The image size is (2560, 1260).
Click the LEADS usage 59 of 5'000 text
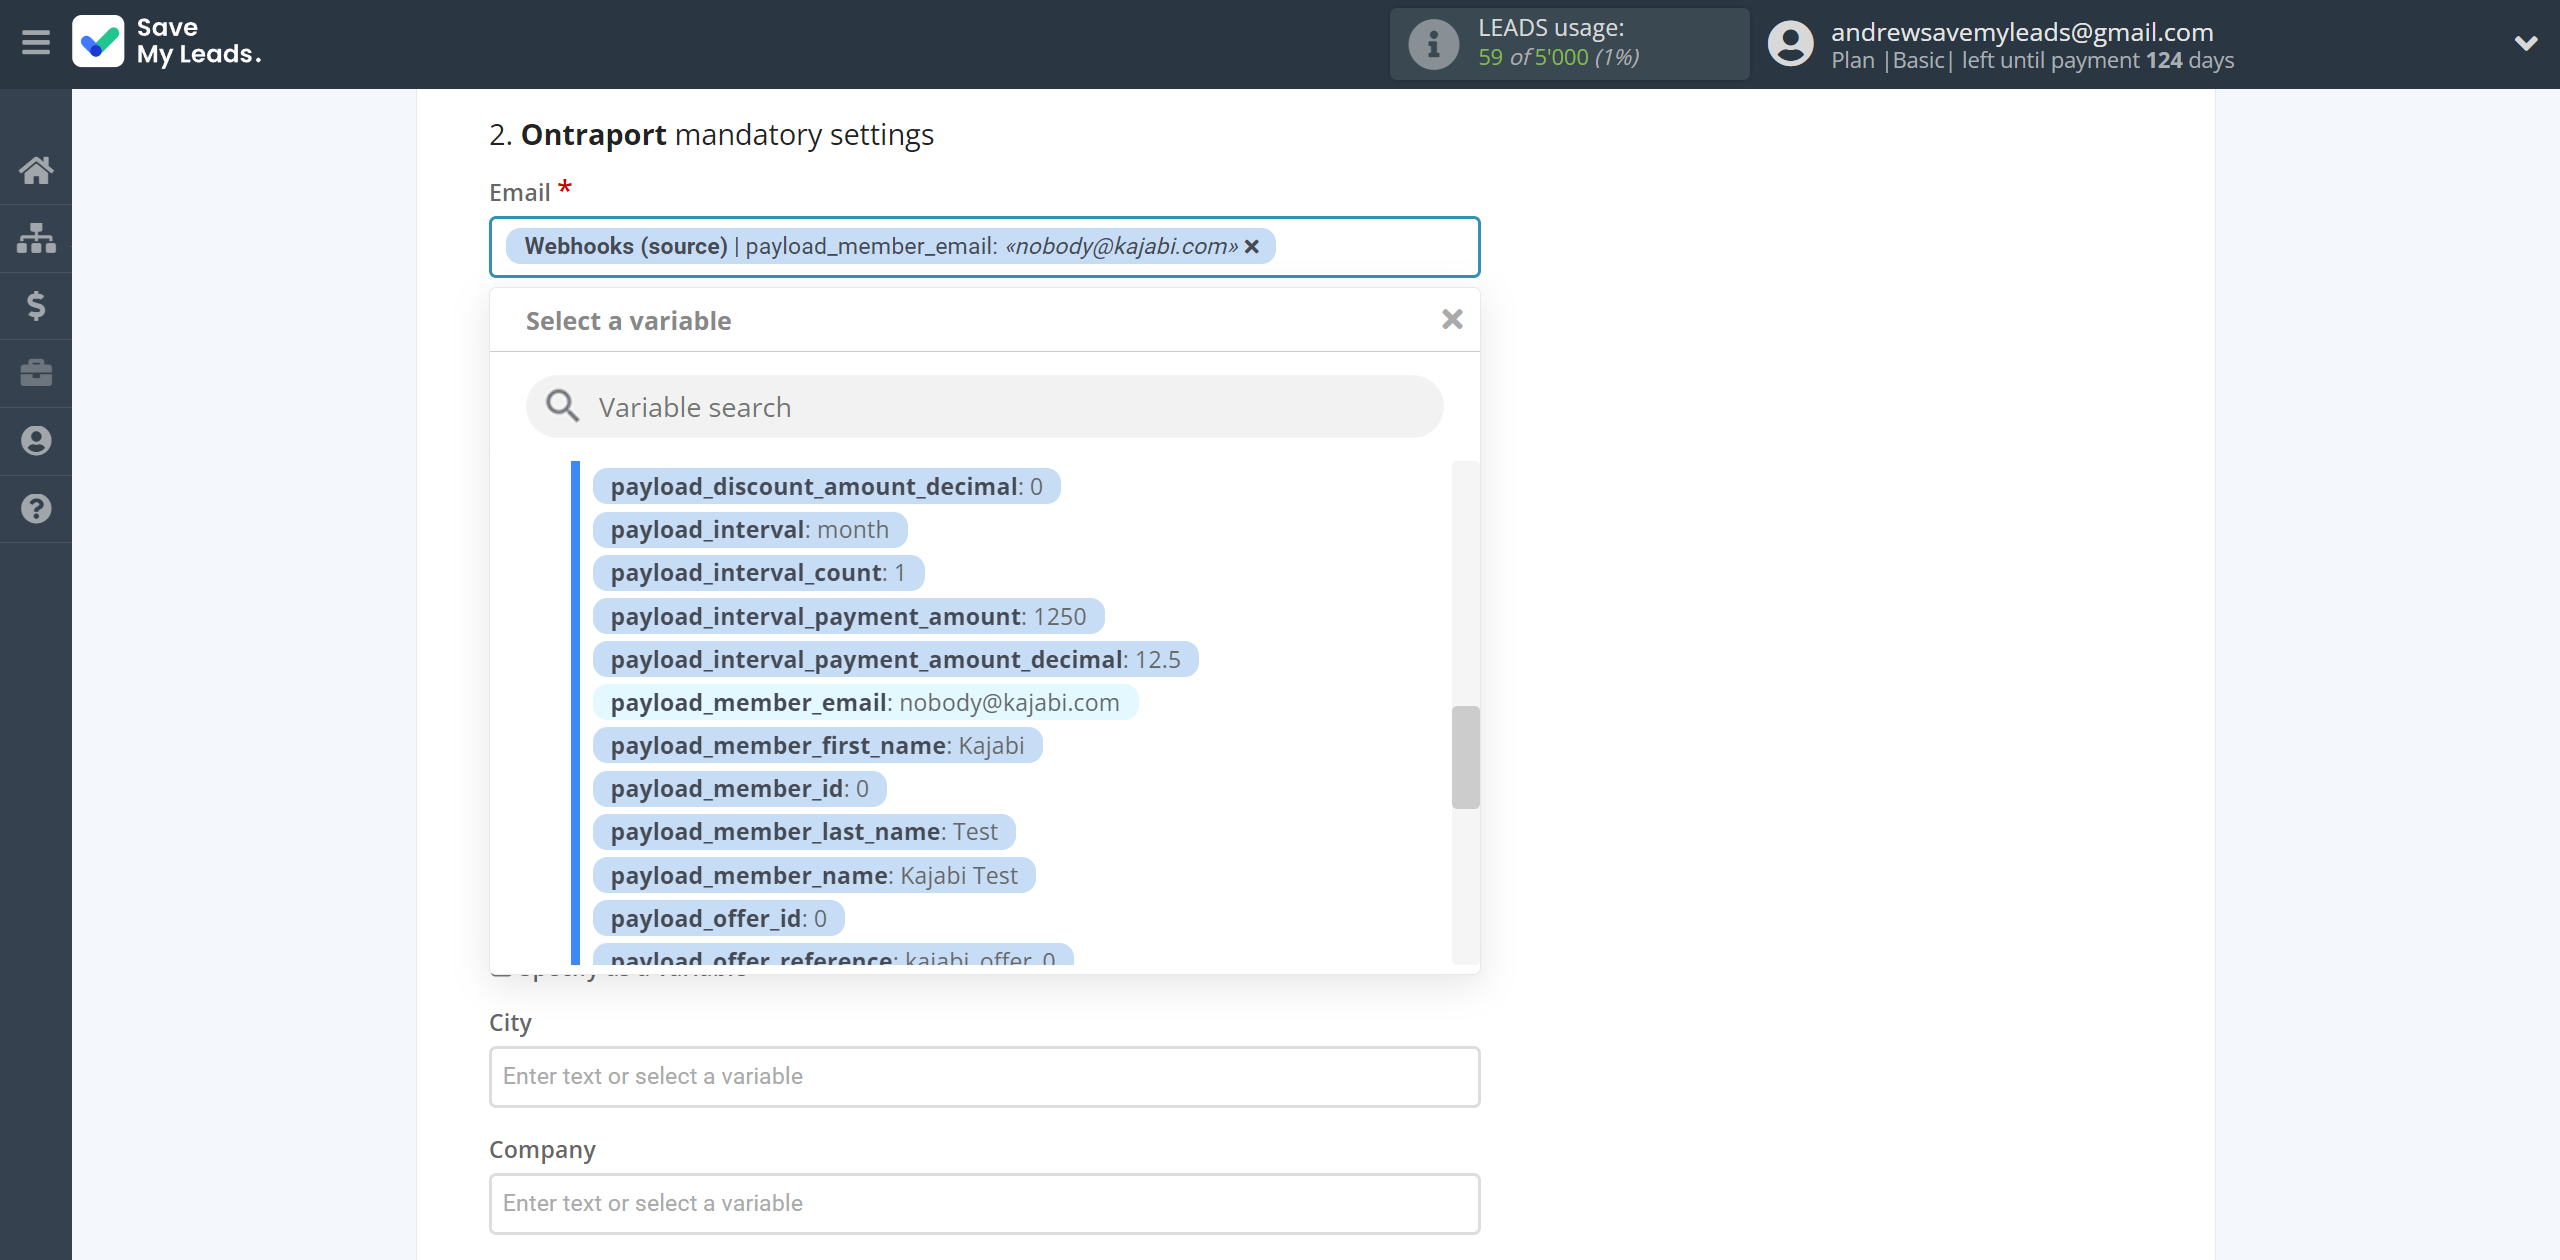(x=1558, y=58)
